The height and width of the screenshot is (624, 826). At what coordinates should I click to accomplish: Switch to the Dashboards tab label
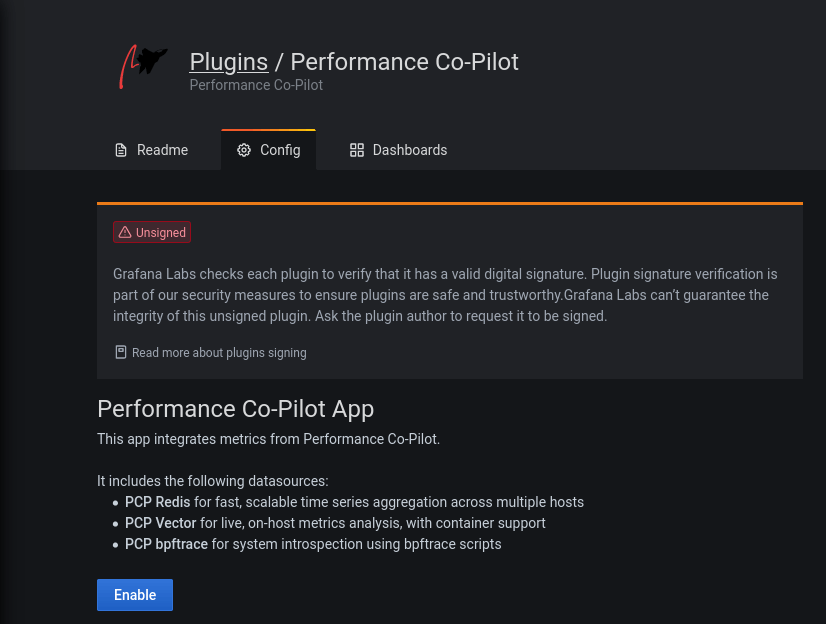(x=410, y=150)
